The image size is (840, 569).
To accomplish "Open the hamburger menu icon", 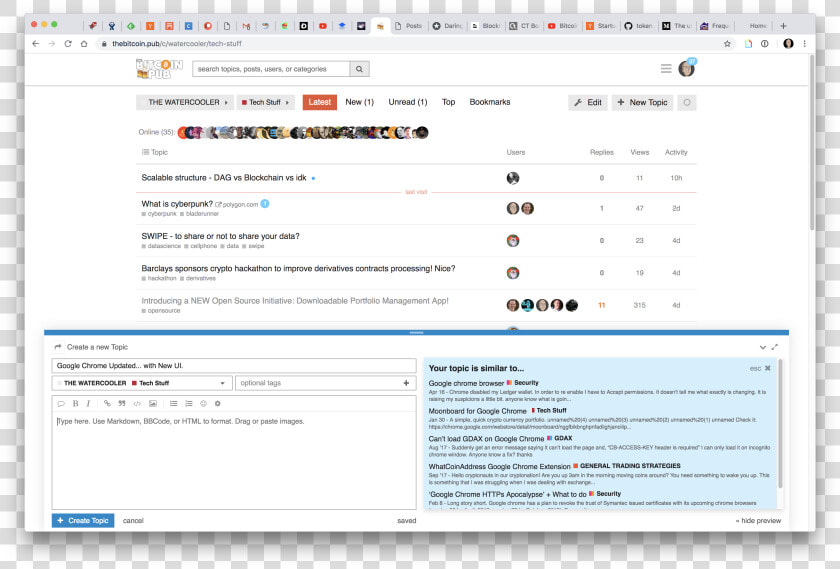I will 666,69.
